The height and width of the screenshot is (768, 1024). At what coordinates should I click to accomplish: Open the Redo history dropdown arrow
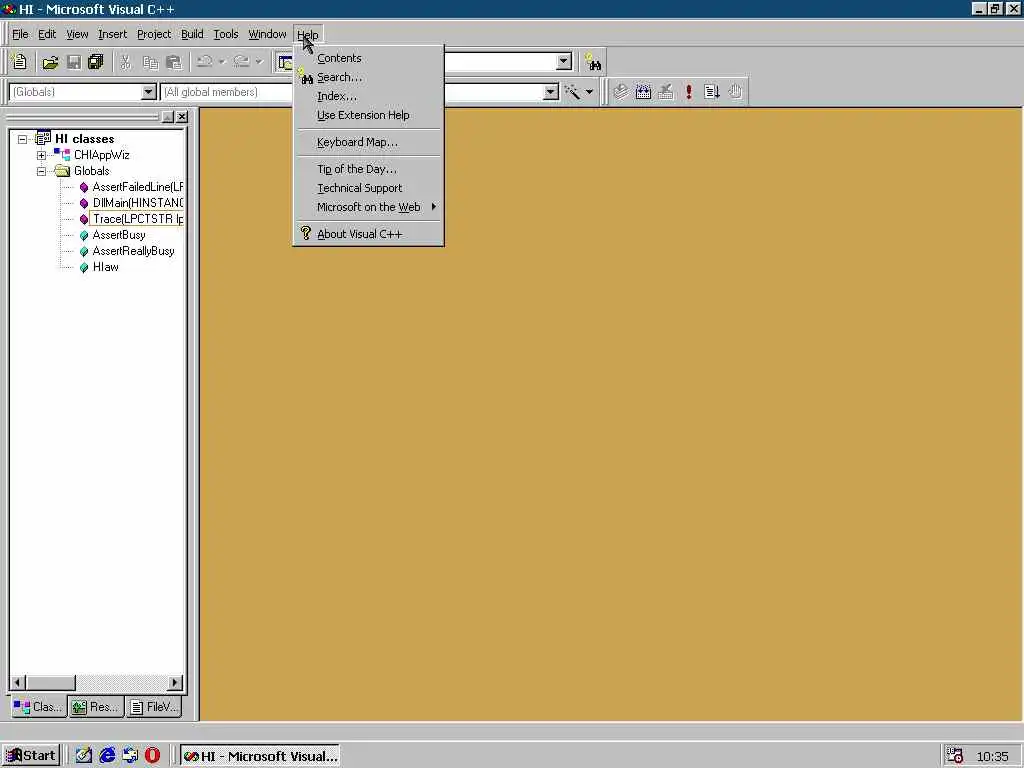pos(259,62)
